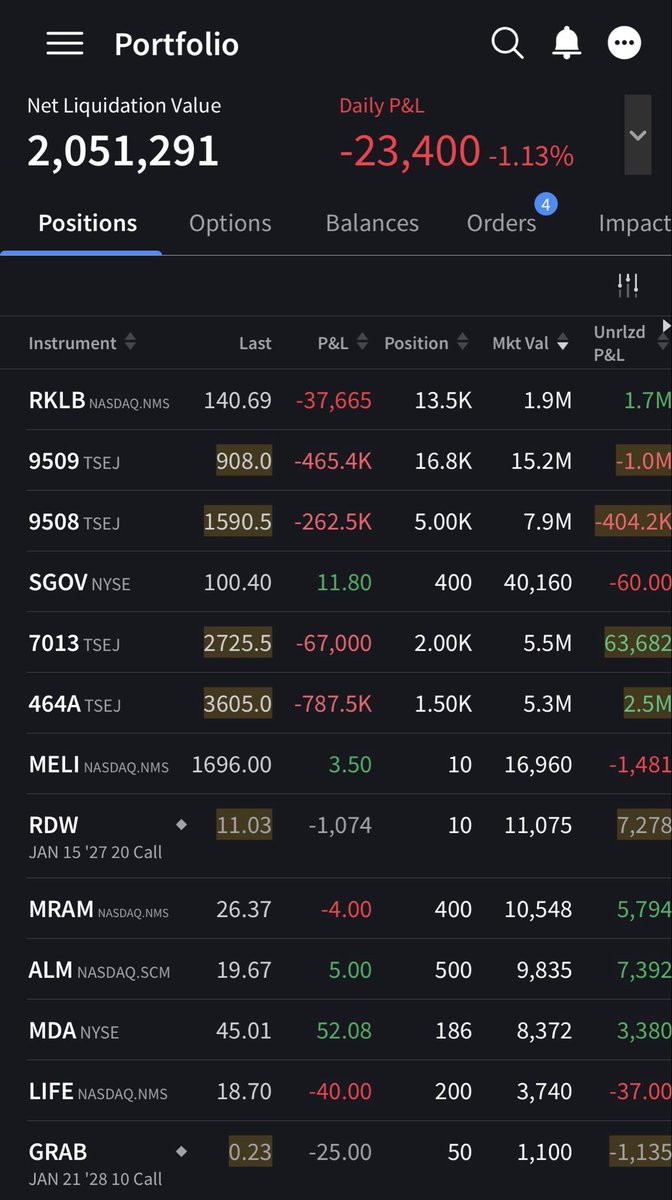Switch to the Balances tab
The width and height of the screenshot is (672, 1200).
pyautogui.click(x=372, y=223)
